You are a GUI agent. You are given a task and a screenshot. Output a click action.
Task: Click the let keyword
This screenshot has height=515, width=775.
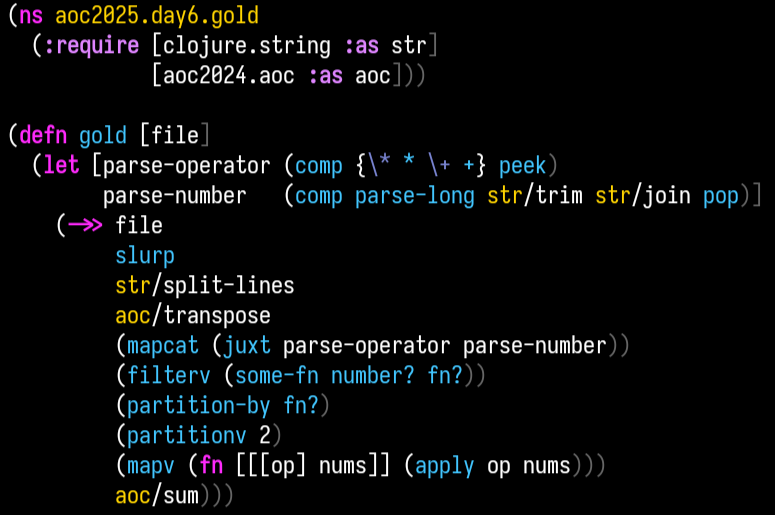point(61,165)
